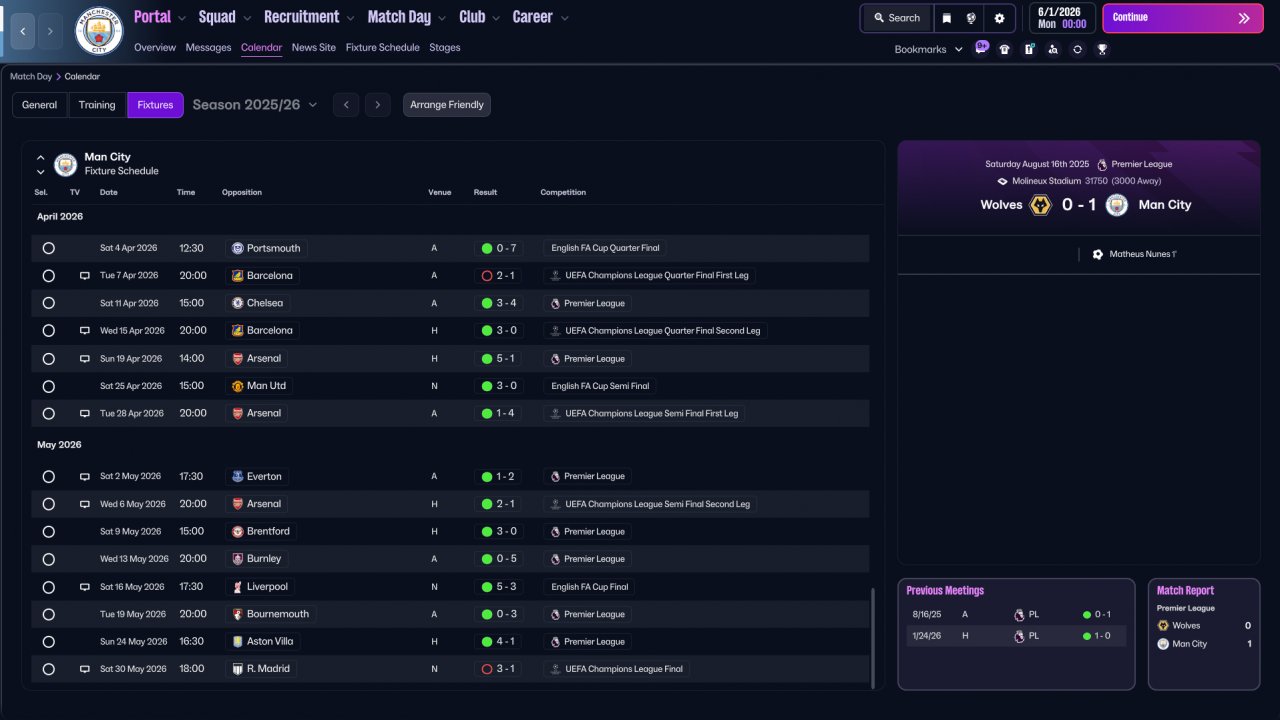Select the radio button for Everton fixture
The height and width of the screenshot is (720, 1280).
(48, 477)
